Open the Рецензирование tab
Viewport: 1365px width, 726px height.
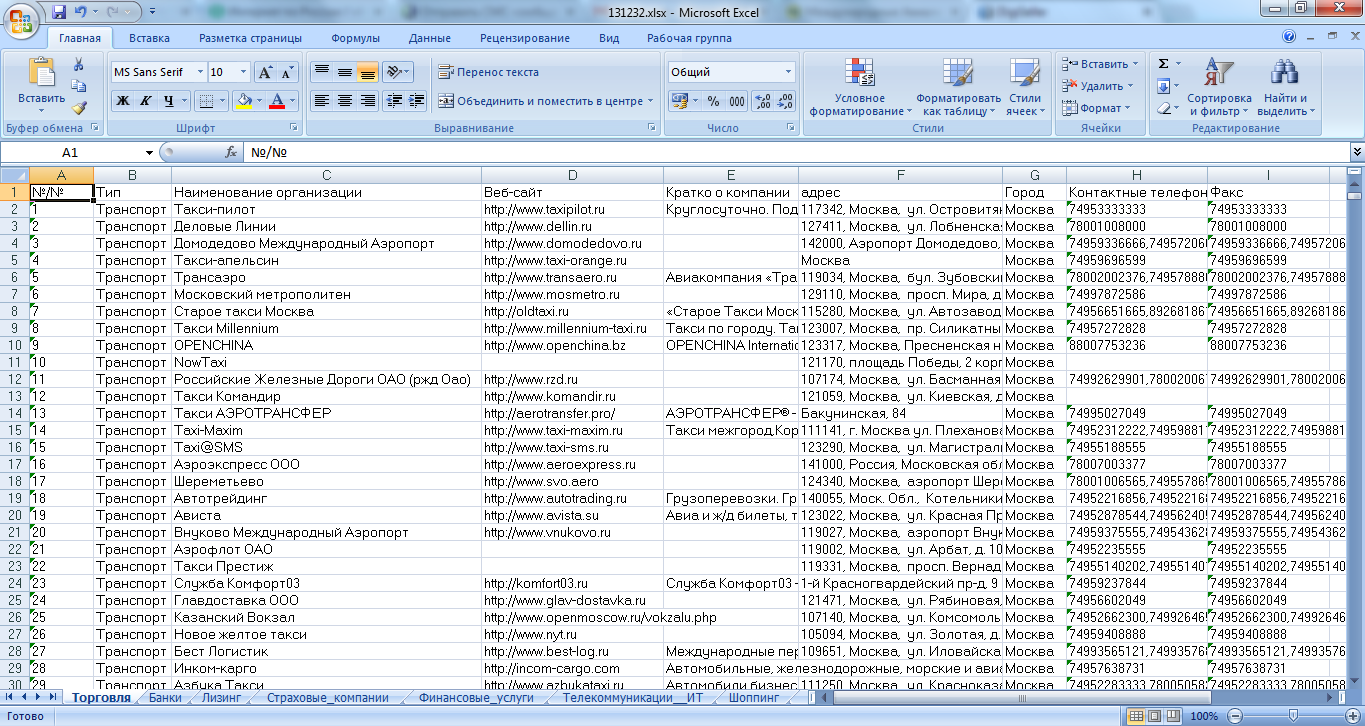tap(524, 38)
